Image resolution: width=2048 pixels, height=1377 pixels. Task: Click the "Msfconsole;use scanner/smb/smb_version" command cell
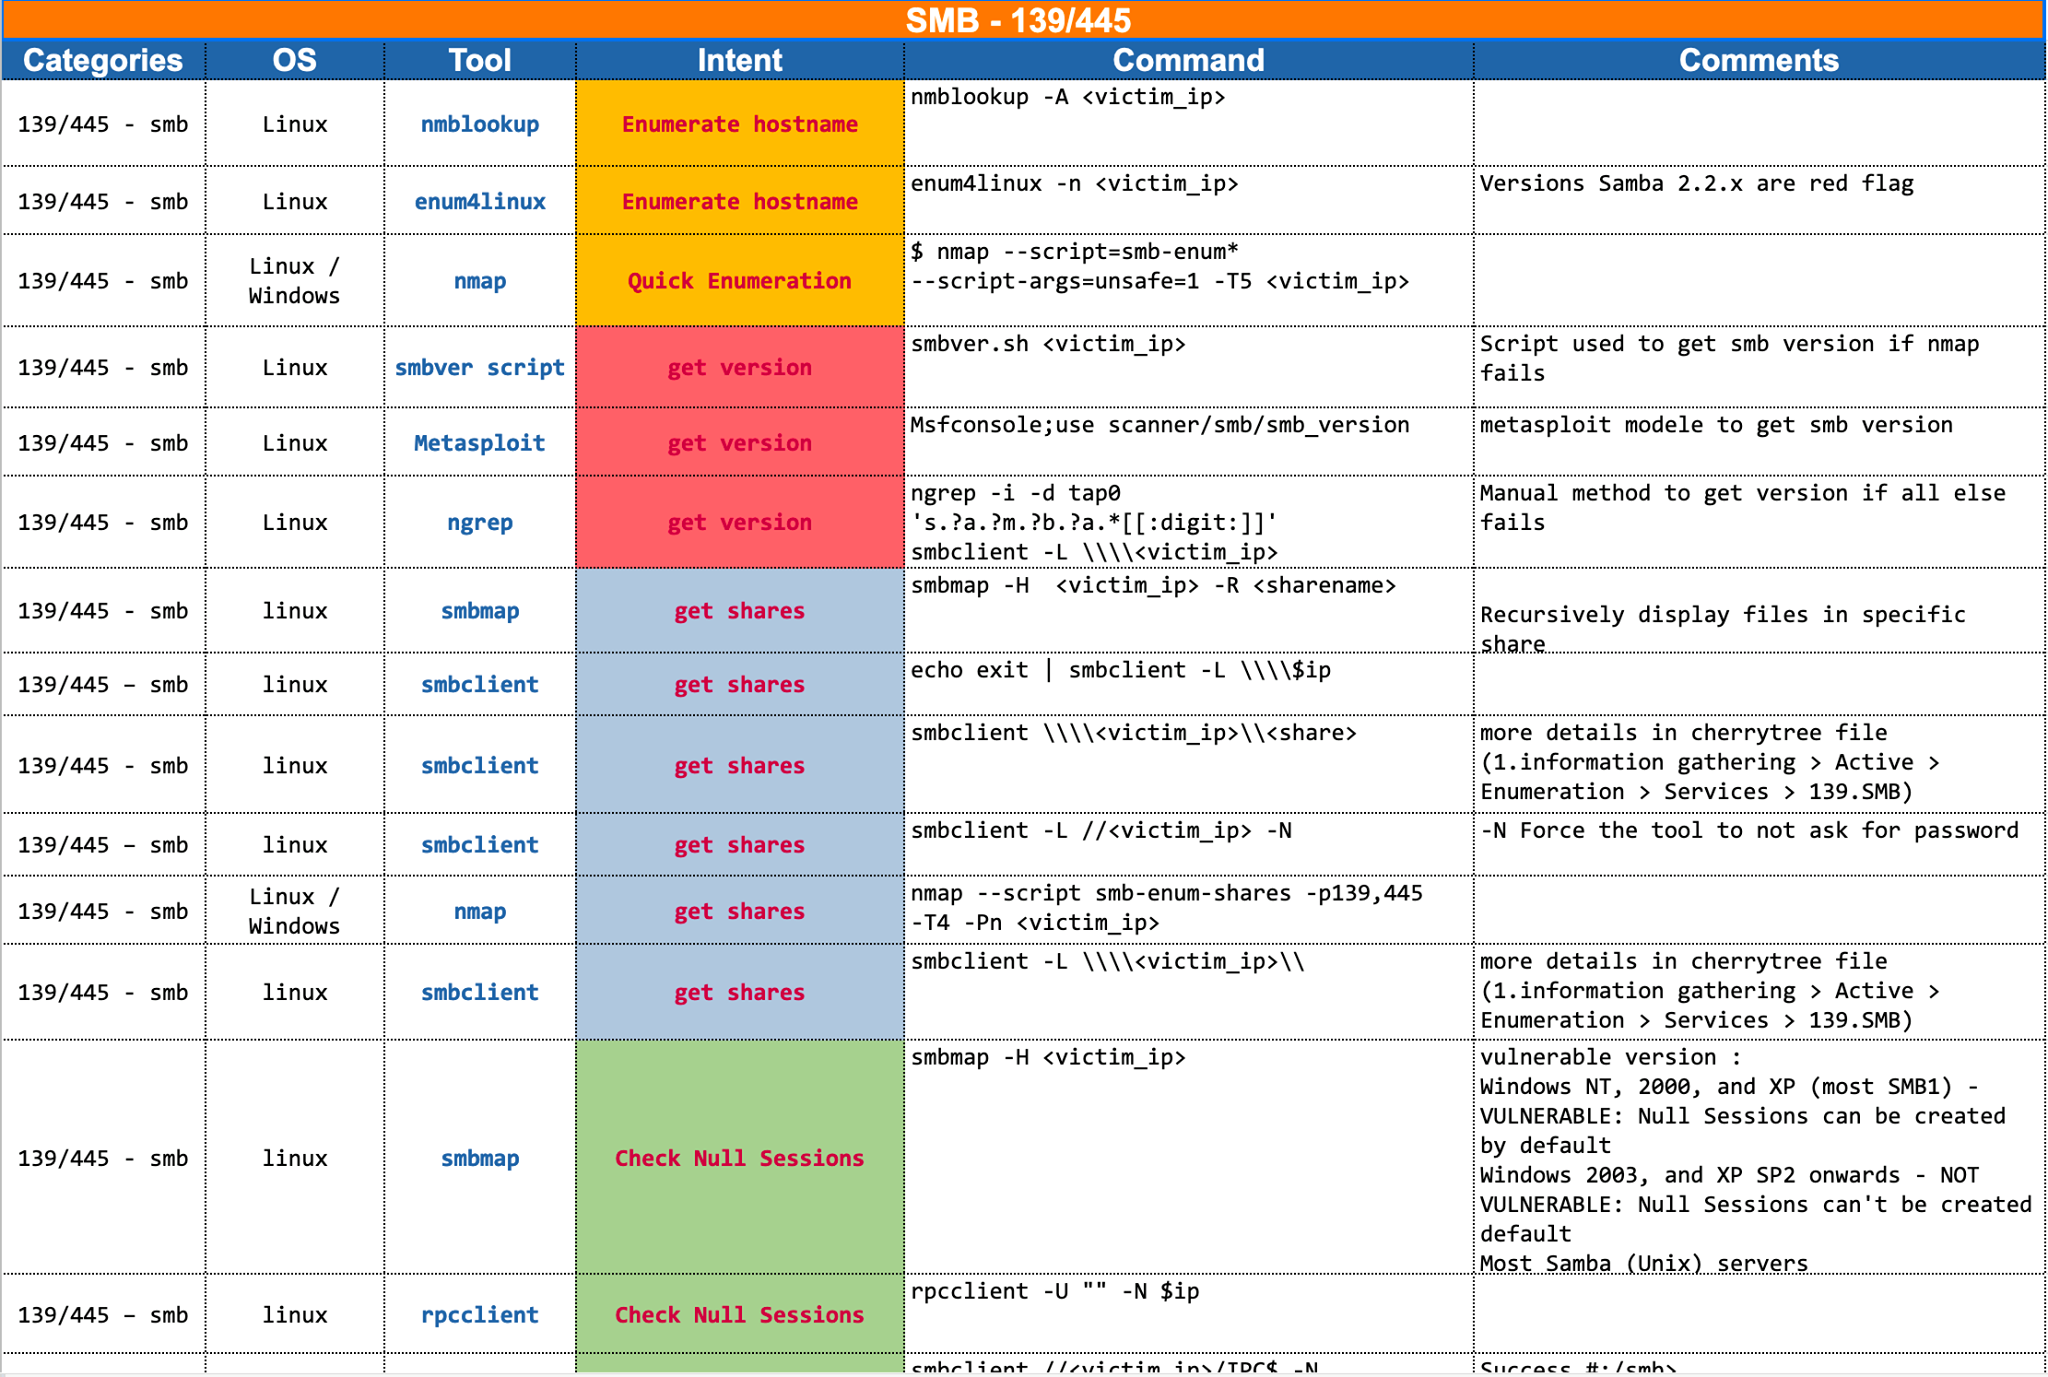(1189, 442)
